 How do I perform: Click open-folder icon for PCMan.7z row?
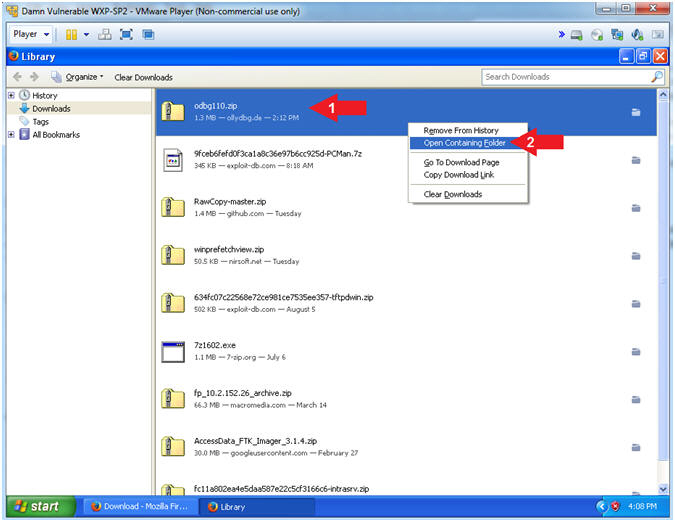click(636, 160)
